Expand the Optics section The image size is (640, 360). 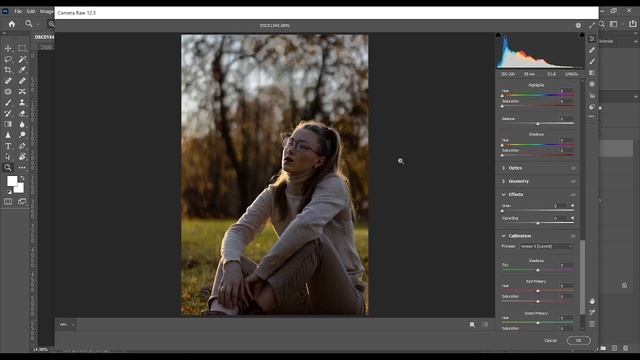point(503,168)
